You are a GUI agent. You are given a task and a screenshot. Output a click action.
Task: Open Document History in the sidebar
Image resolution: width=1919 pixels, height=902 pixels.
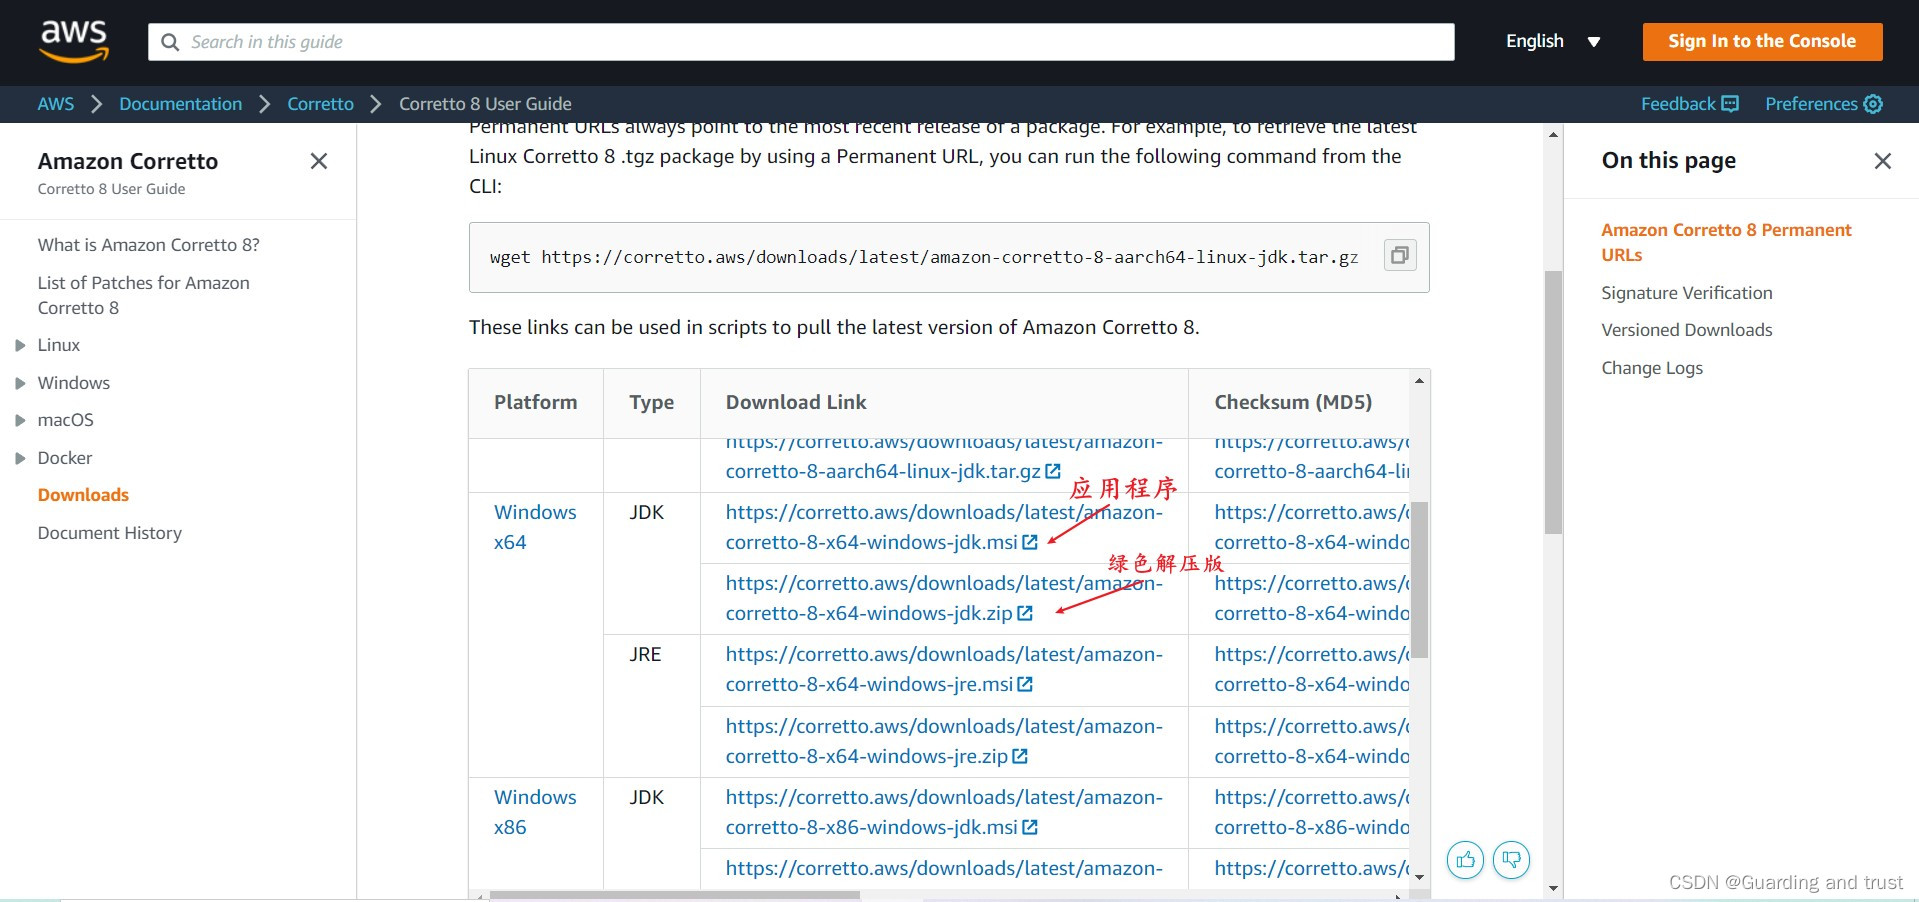(110, 533)
